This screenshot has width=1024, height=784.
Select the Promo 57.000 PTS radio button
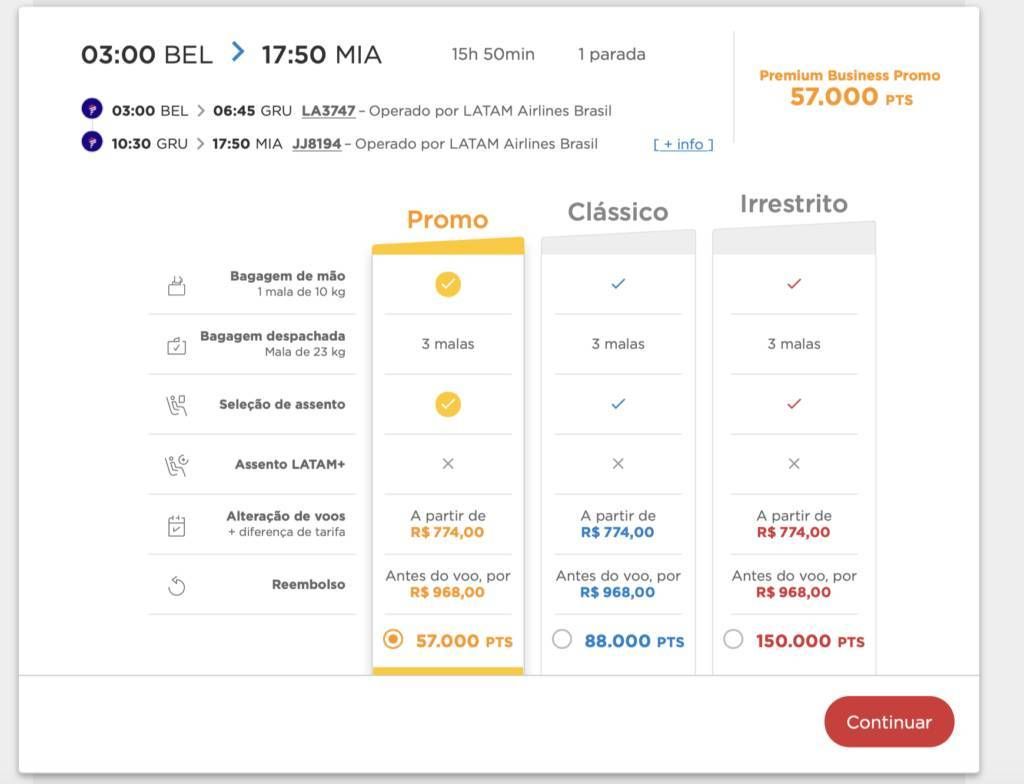[x=393, y=639]
